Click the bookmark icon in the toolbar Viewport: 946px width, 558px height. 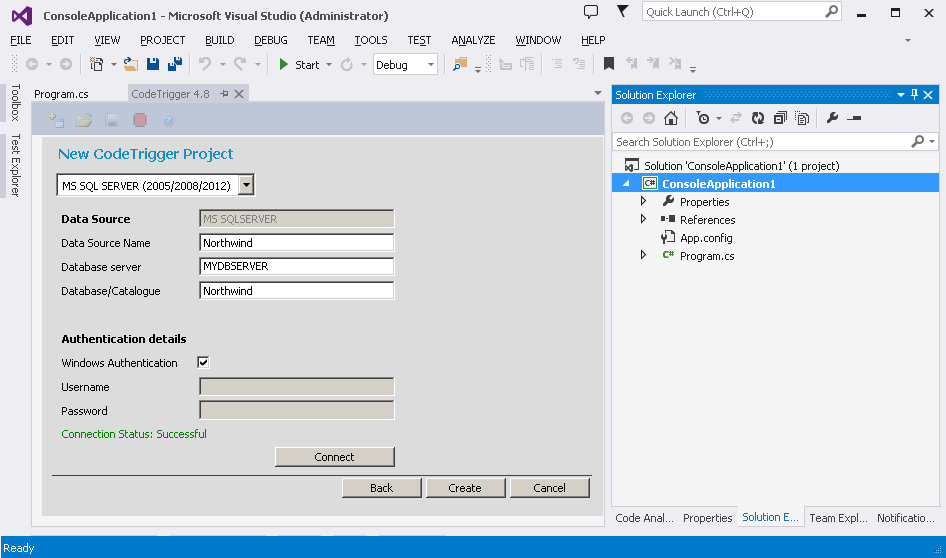click(x=609, y=65)
